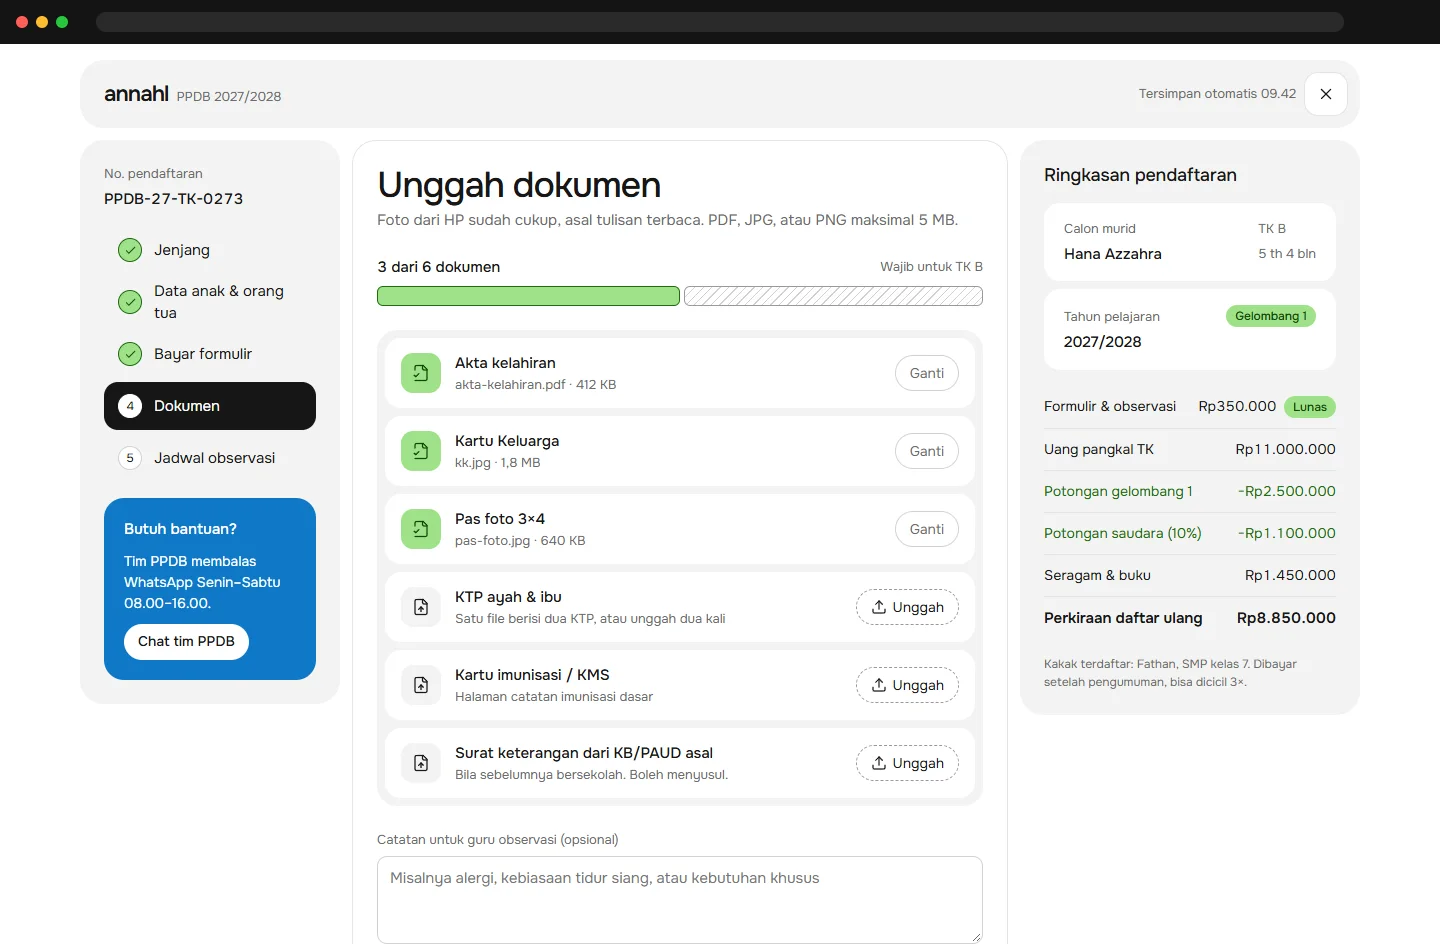Click the annahl logo
Image resolution: width=1440 pixels, height=944 pixels.
[x=136, y=94]
